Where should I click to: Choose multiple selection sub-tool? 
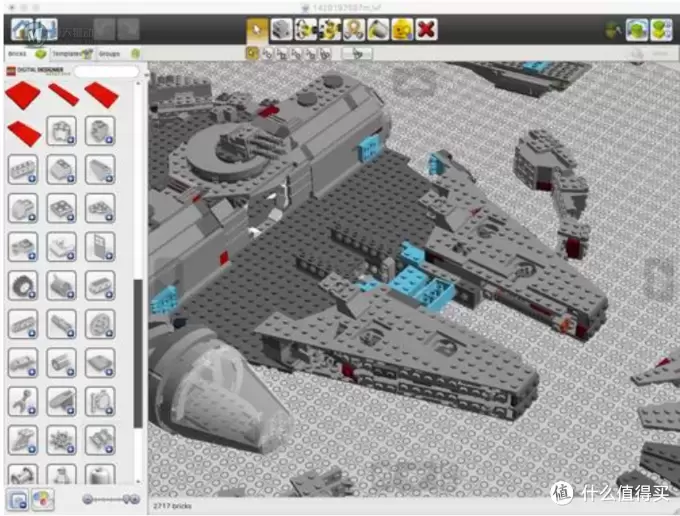[x=267, y=54]
